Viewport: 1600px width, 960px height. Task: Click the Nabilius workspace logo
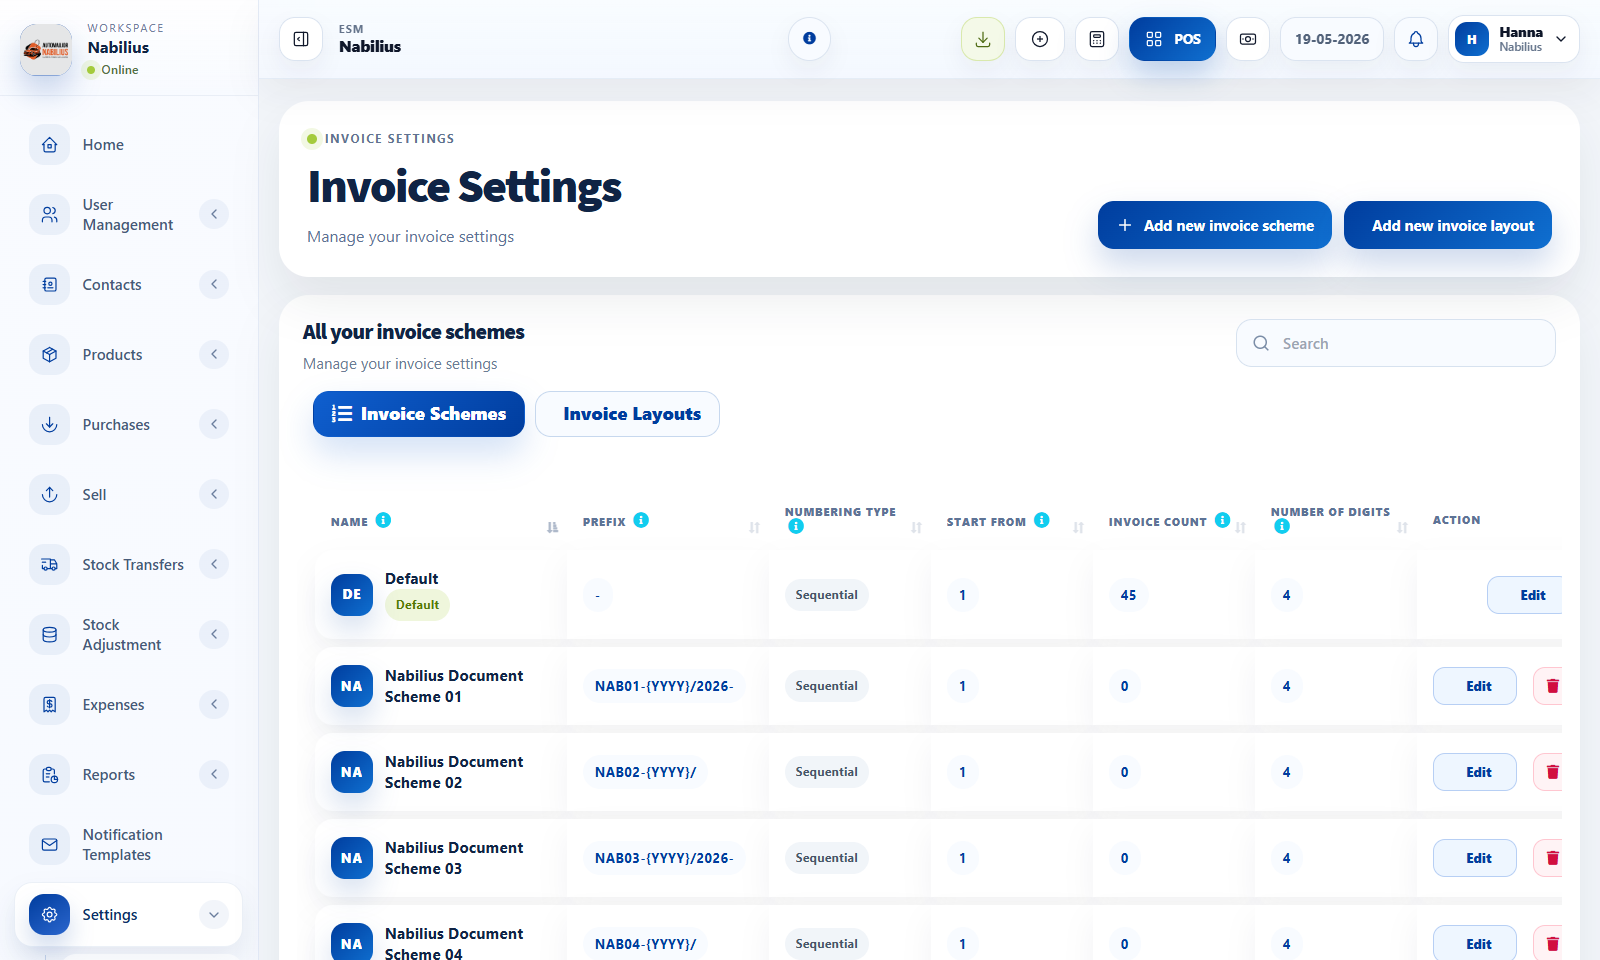pos(46,49)
